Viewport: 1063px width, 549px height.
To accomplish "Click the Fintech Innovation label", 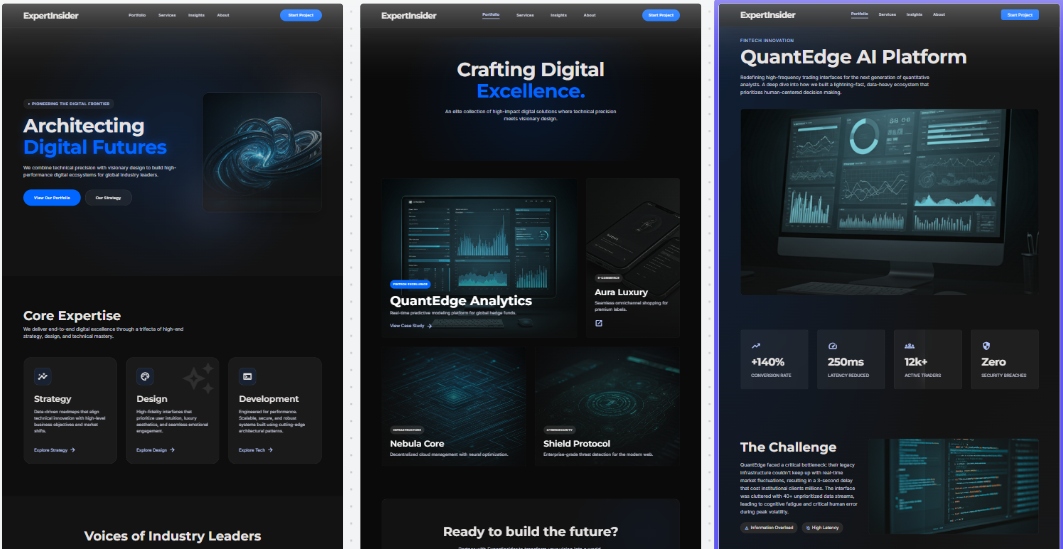I will (767, 41).
